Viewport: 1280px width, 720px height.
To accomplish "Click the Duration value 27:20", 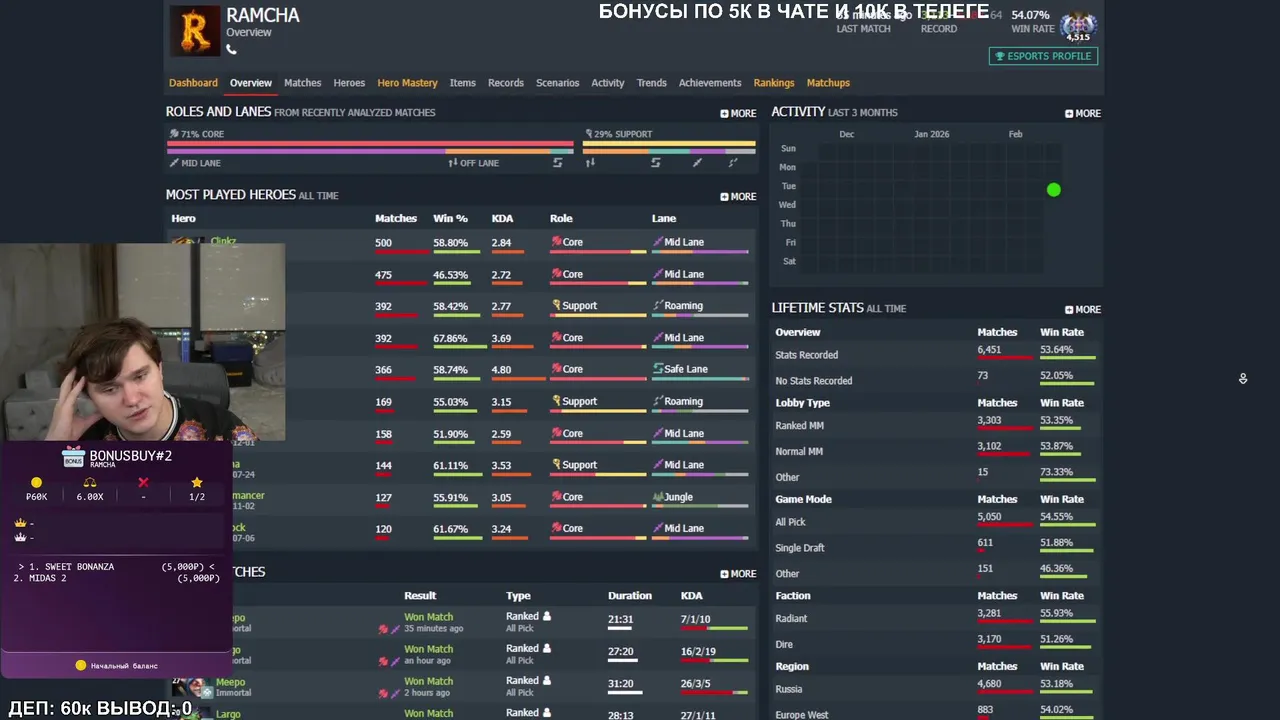I will click(x=621, y=652).
